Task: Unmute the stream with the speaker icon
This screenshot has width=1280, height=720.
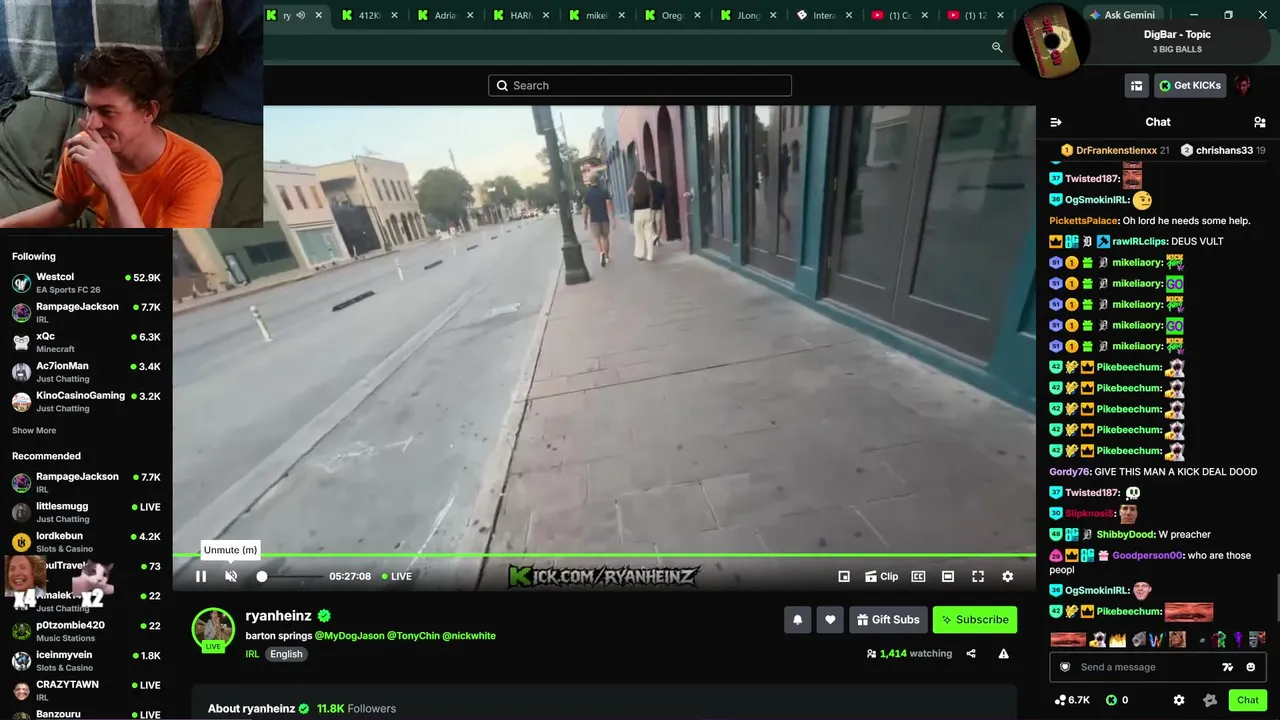Action: [x=231, y=576]
